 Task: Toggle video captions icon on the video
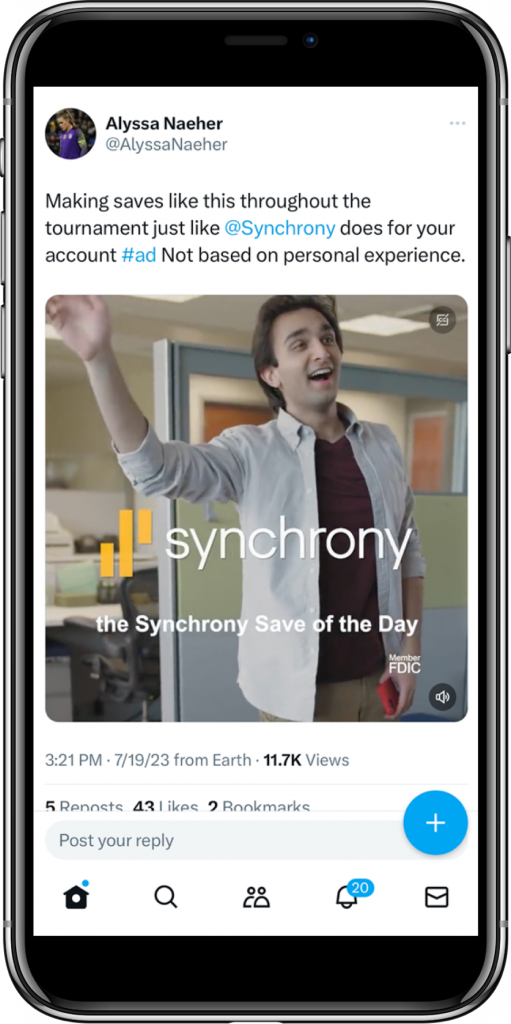[442, 320]
